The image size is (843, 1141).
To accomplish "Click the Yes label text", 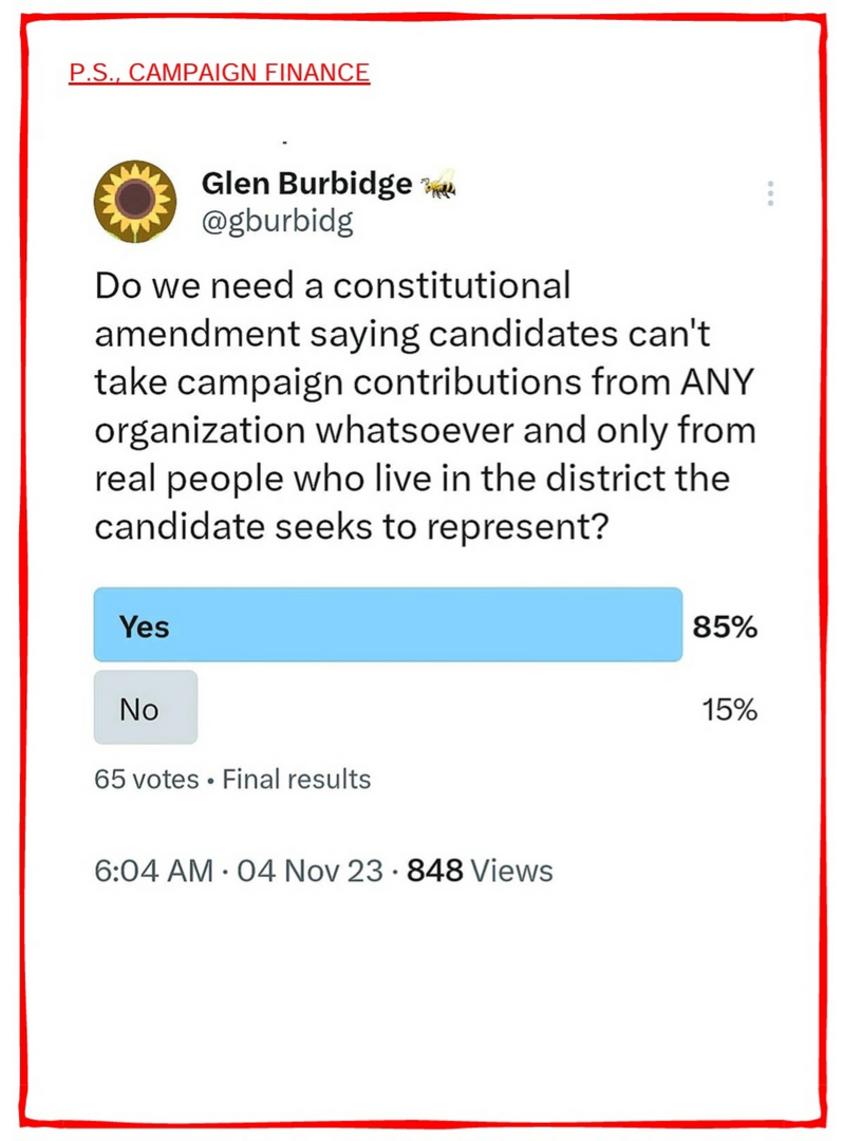I will click(144, 627).
